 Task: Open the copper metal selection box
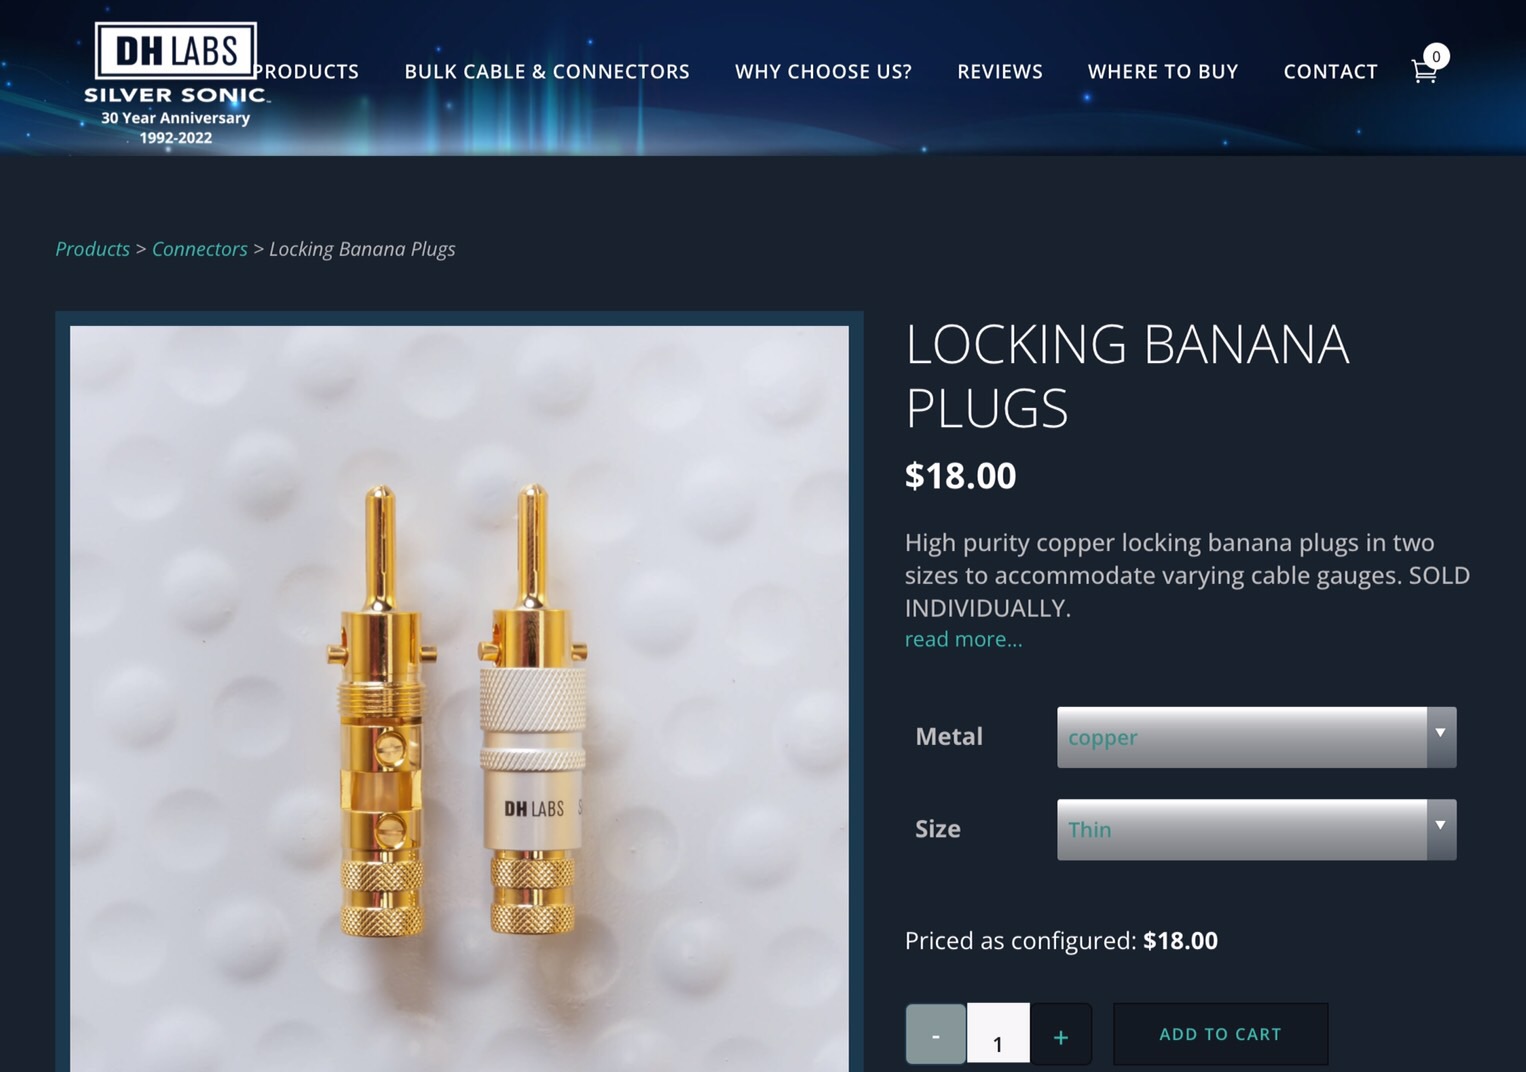pyautogui.click(x=1256, y=737)
